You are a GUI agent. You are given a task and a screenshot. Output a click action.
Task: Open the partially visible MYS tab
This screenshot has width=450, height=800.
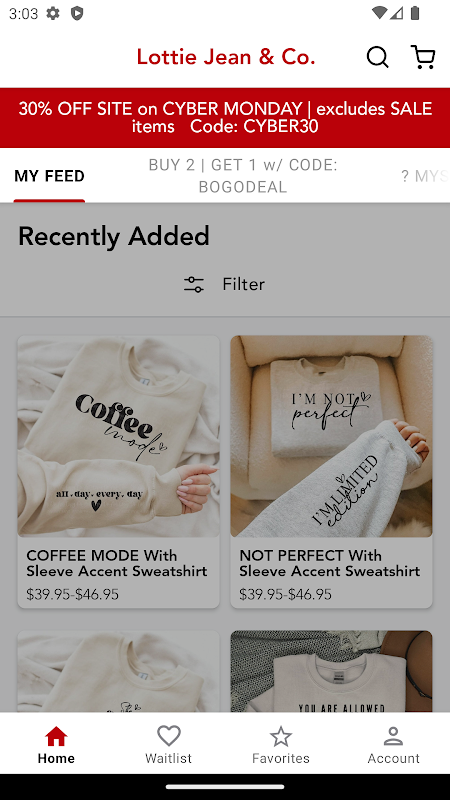pyautogui.click(x=424, y=176)
